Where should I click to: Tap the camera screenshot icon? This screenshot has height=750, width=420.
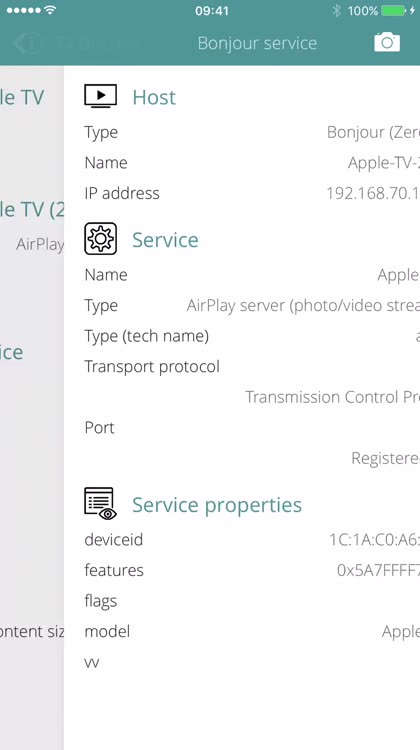point(387,43)
